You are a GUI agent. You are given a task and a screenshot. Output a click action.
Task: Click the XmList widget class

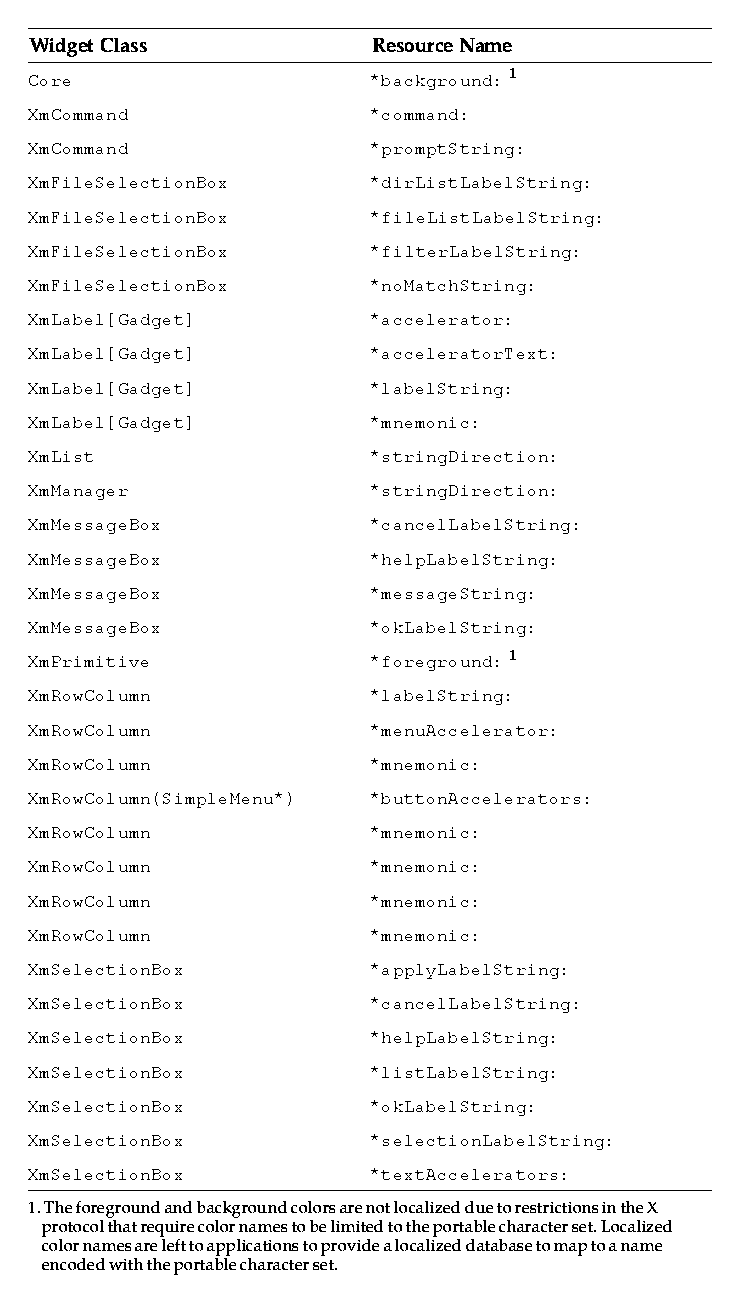60,457
